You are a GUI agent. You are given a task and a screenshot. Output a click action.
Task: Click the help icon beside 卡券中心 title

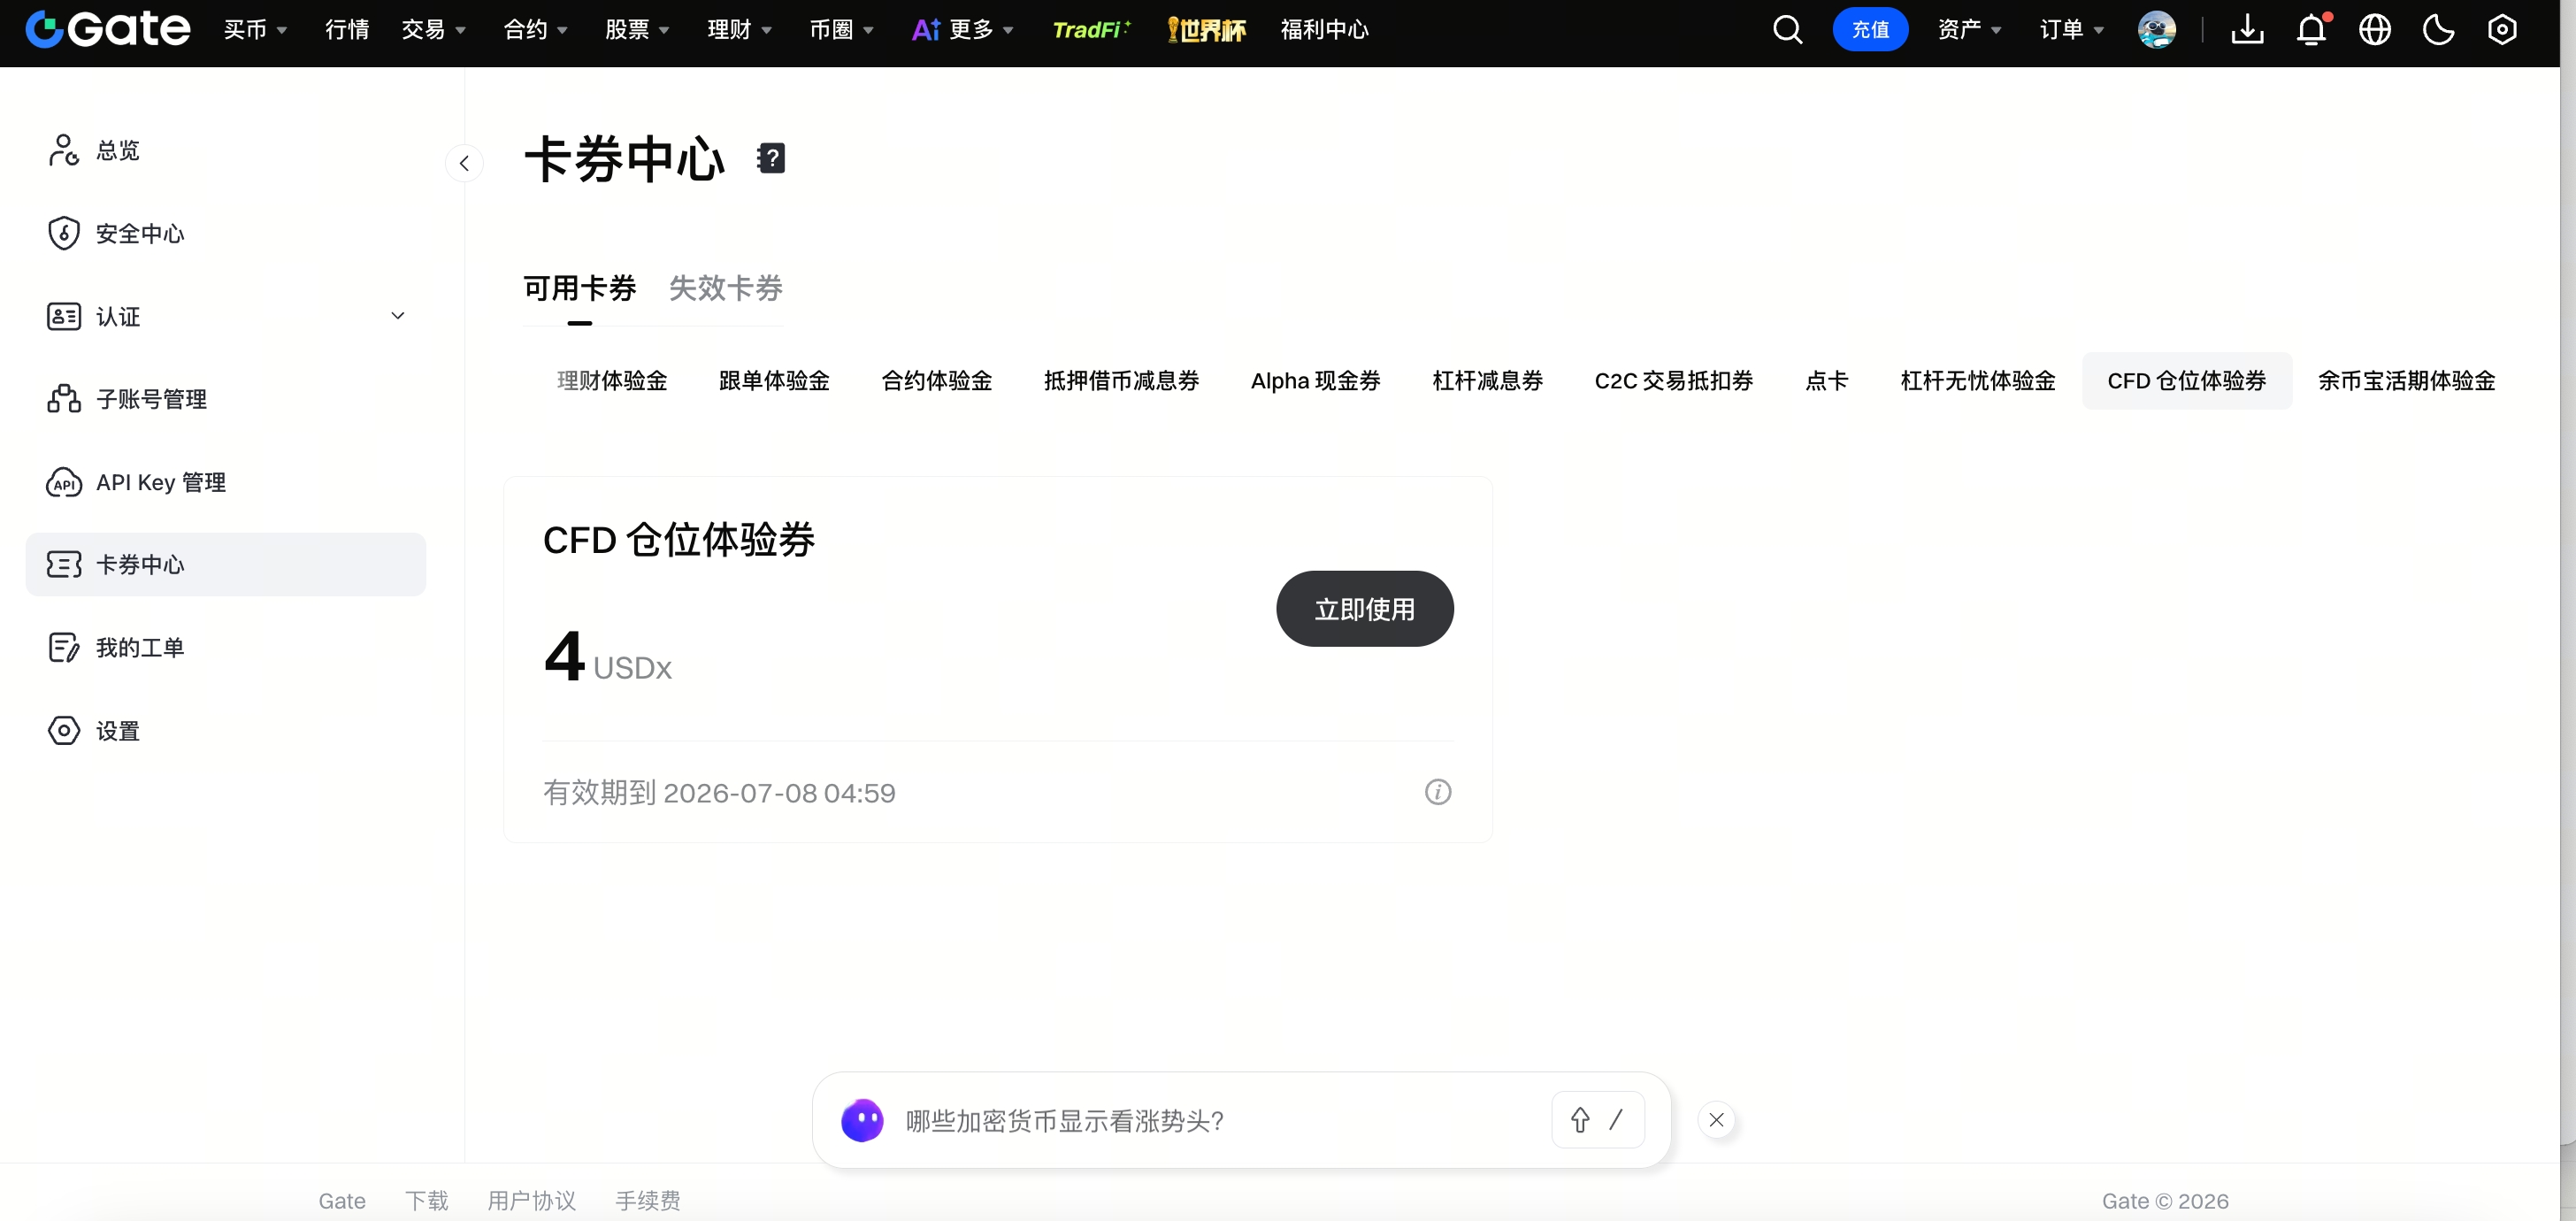point(771,158)
